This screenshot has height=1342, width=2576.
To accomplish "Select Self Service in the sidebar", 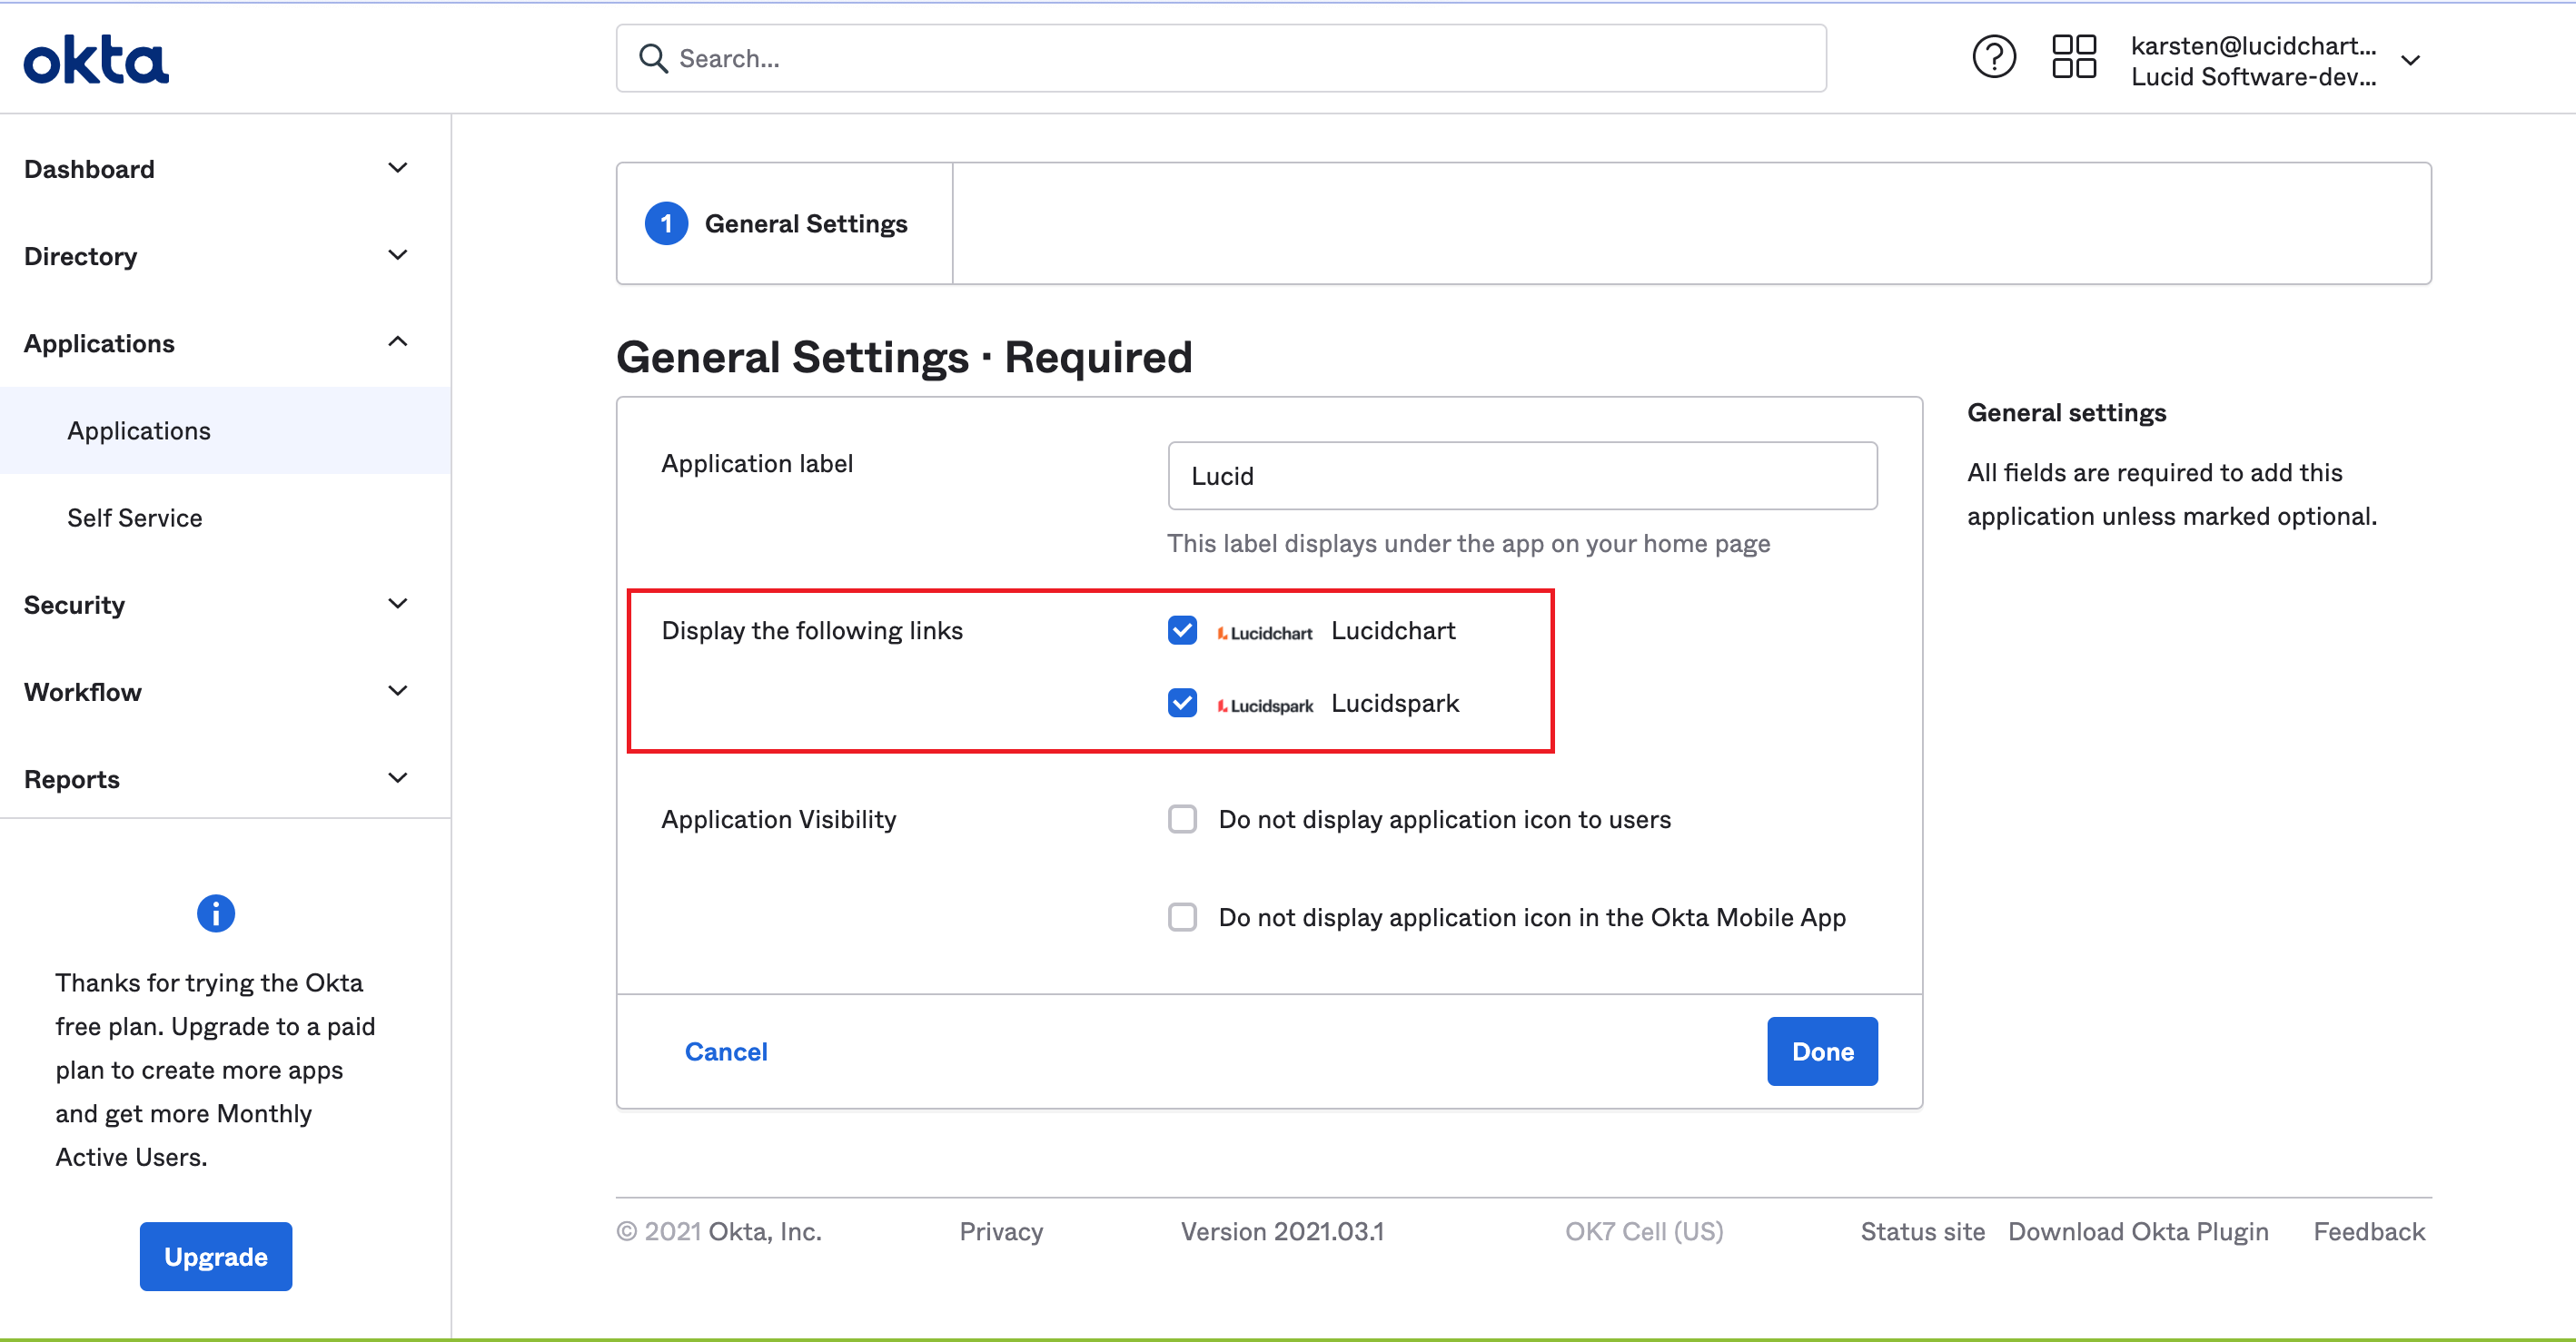I will [x=135, y=517].
